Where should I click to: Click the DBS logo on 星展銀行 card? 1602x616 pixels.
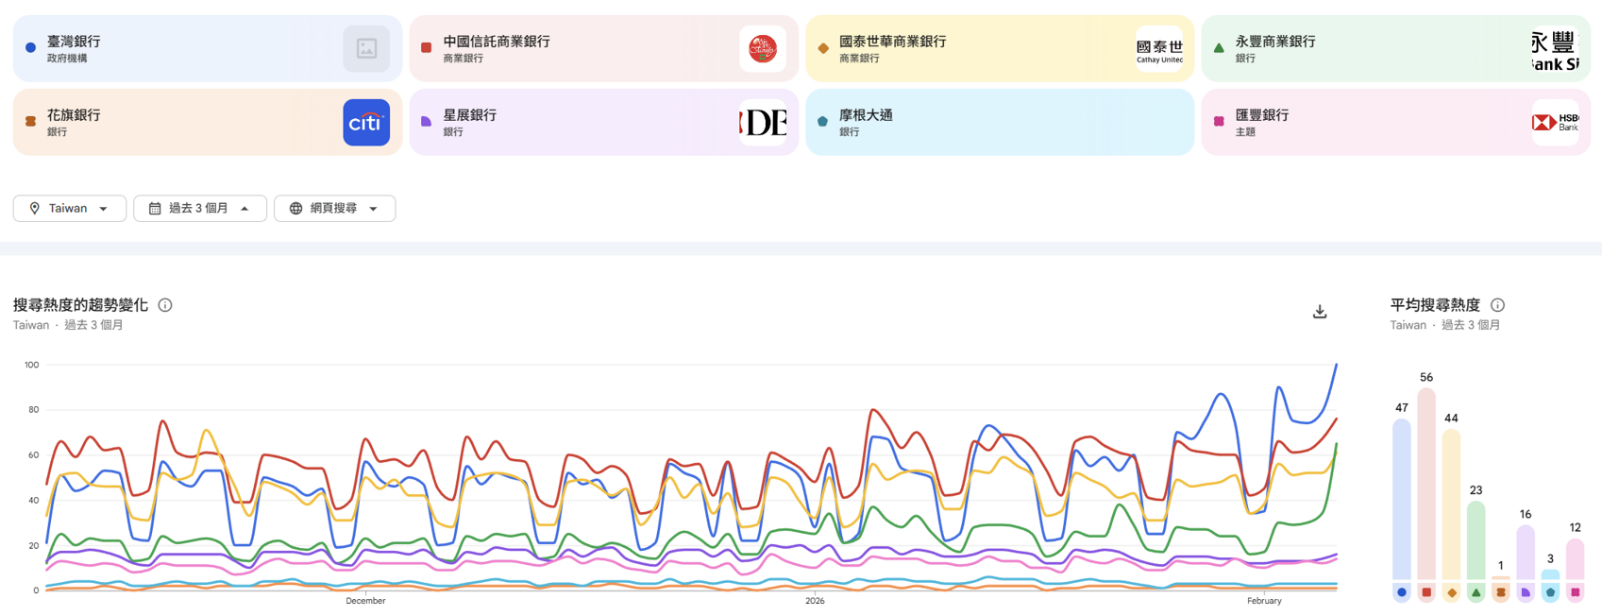(762, 123)
